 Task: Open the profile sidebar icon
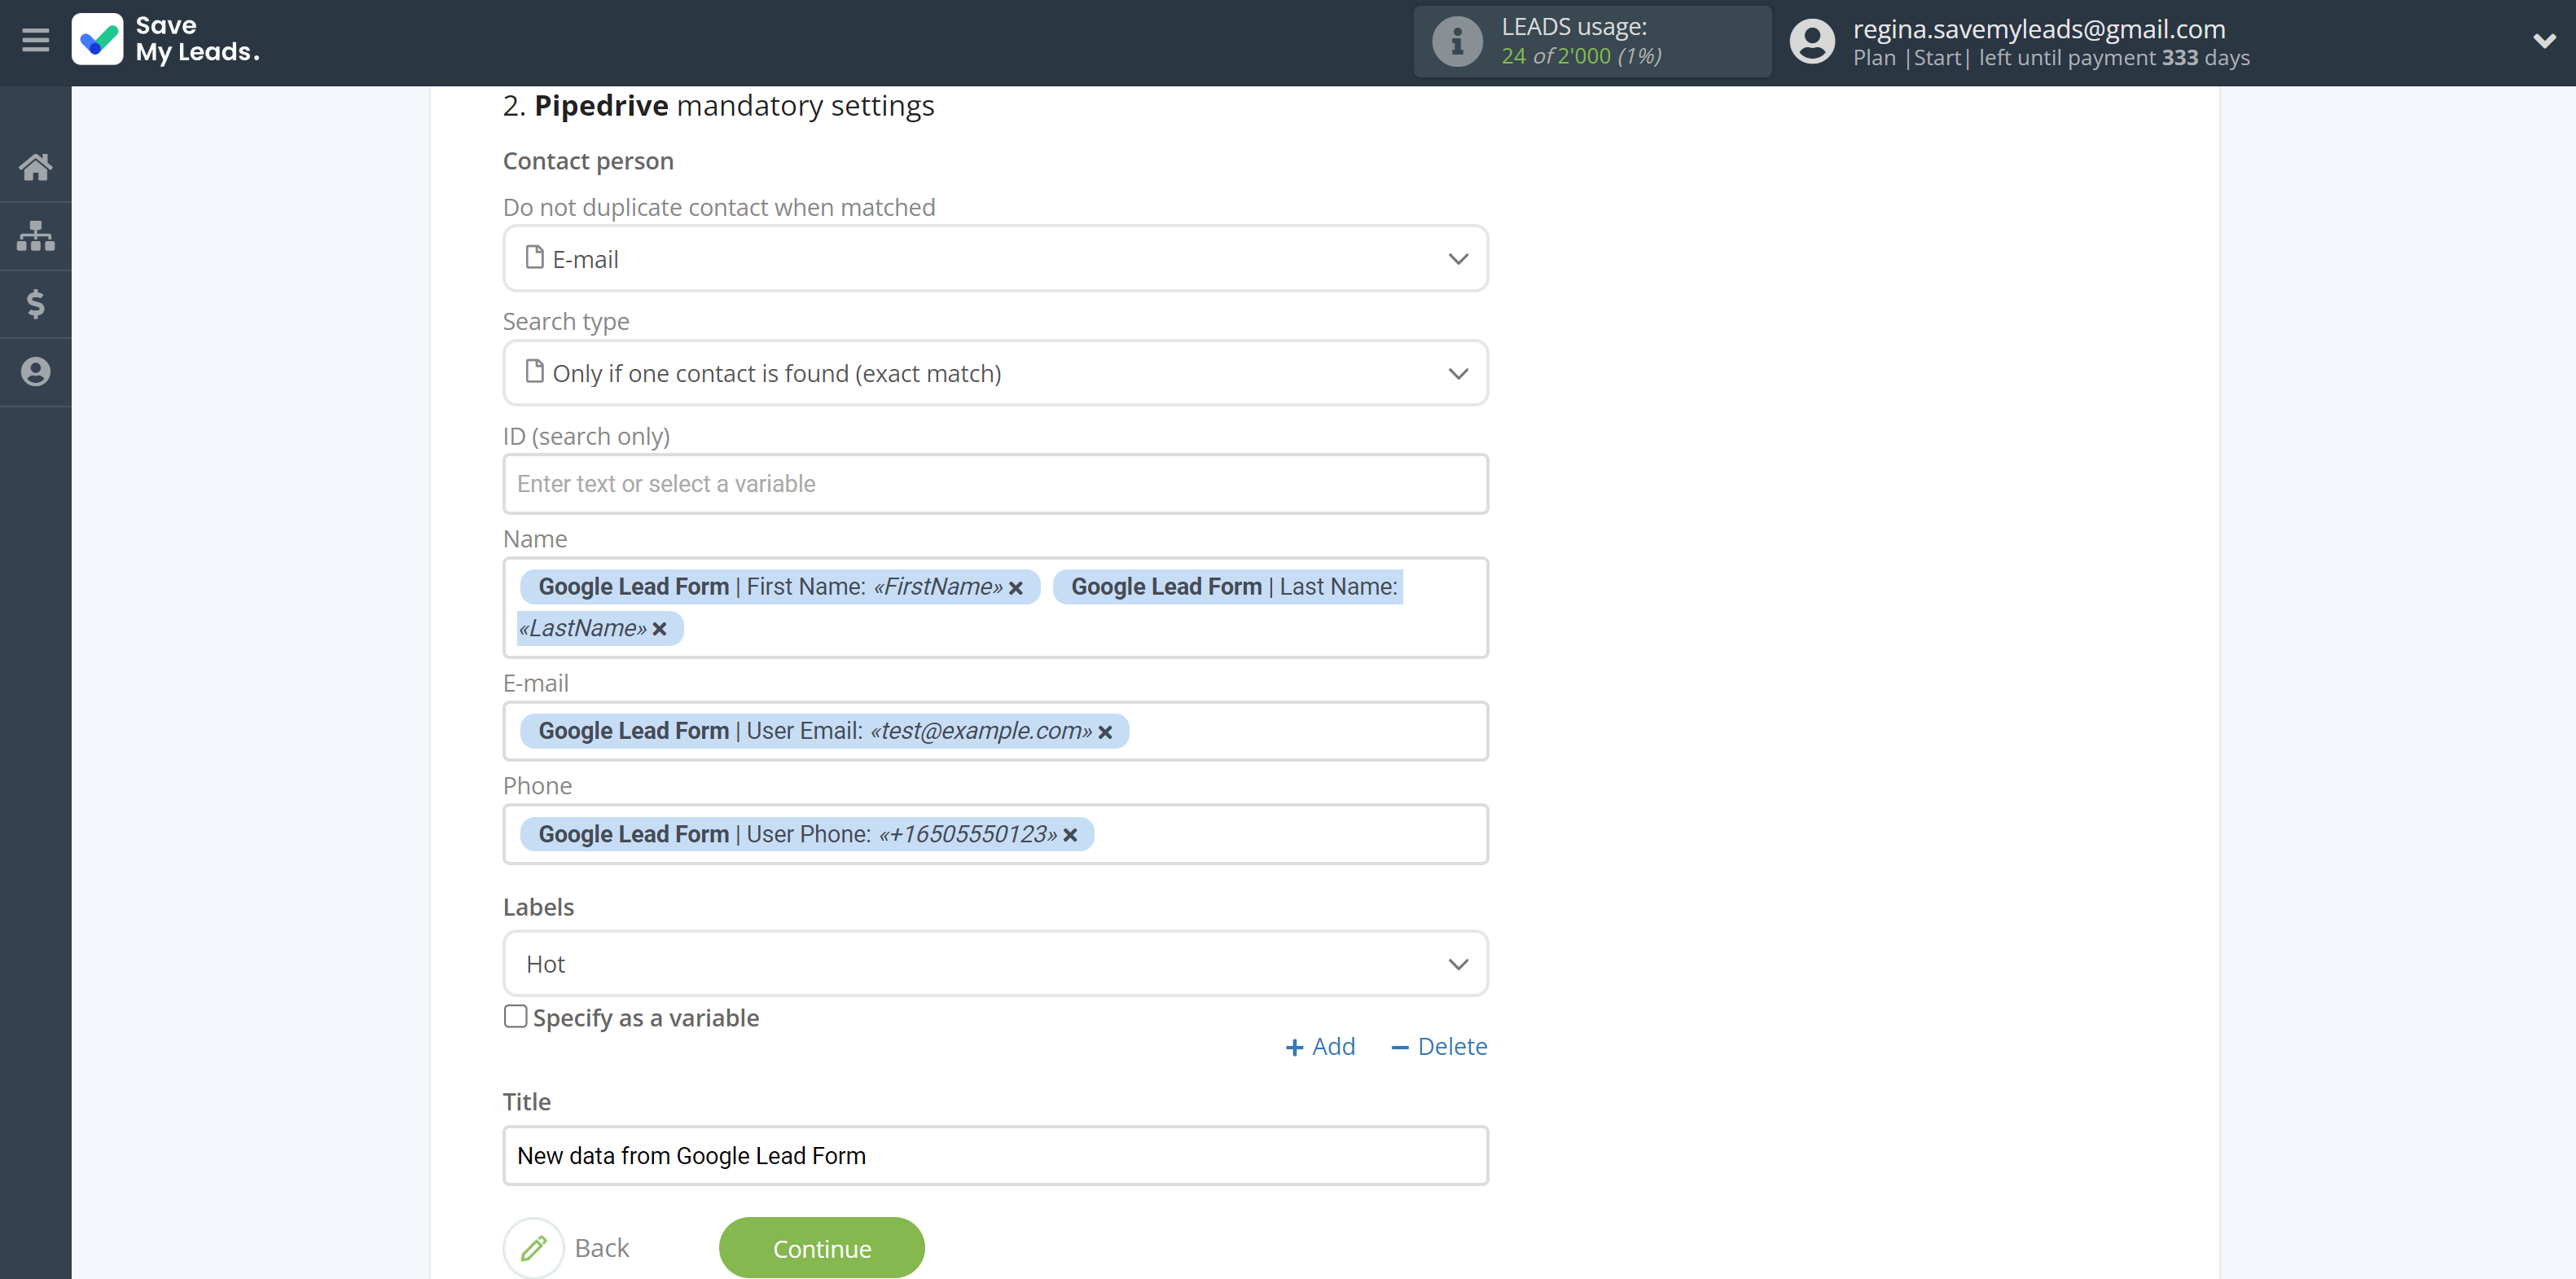[x=35, y=372]
